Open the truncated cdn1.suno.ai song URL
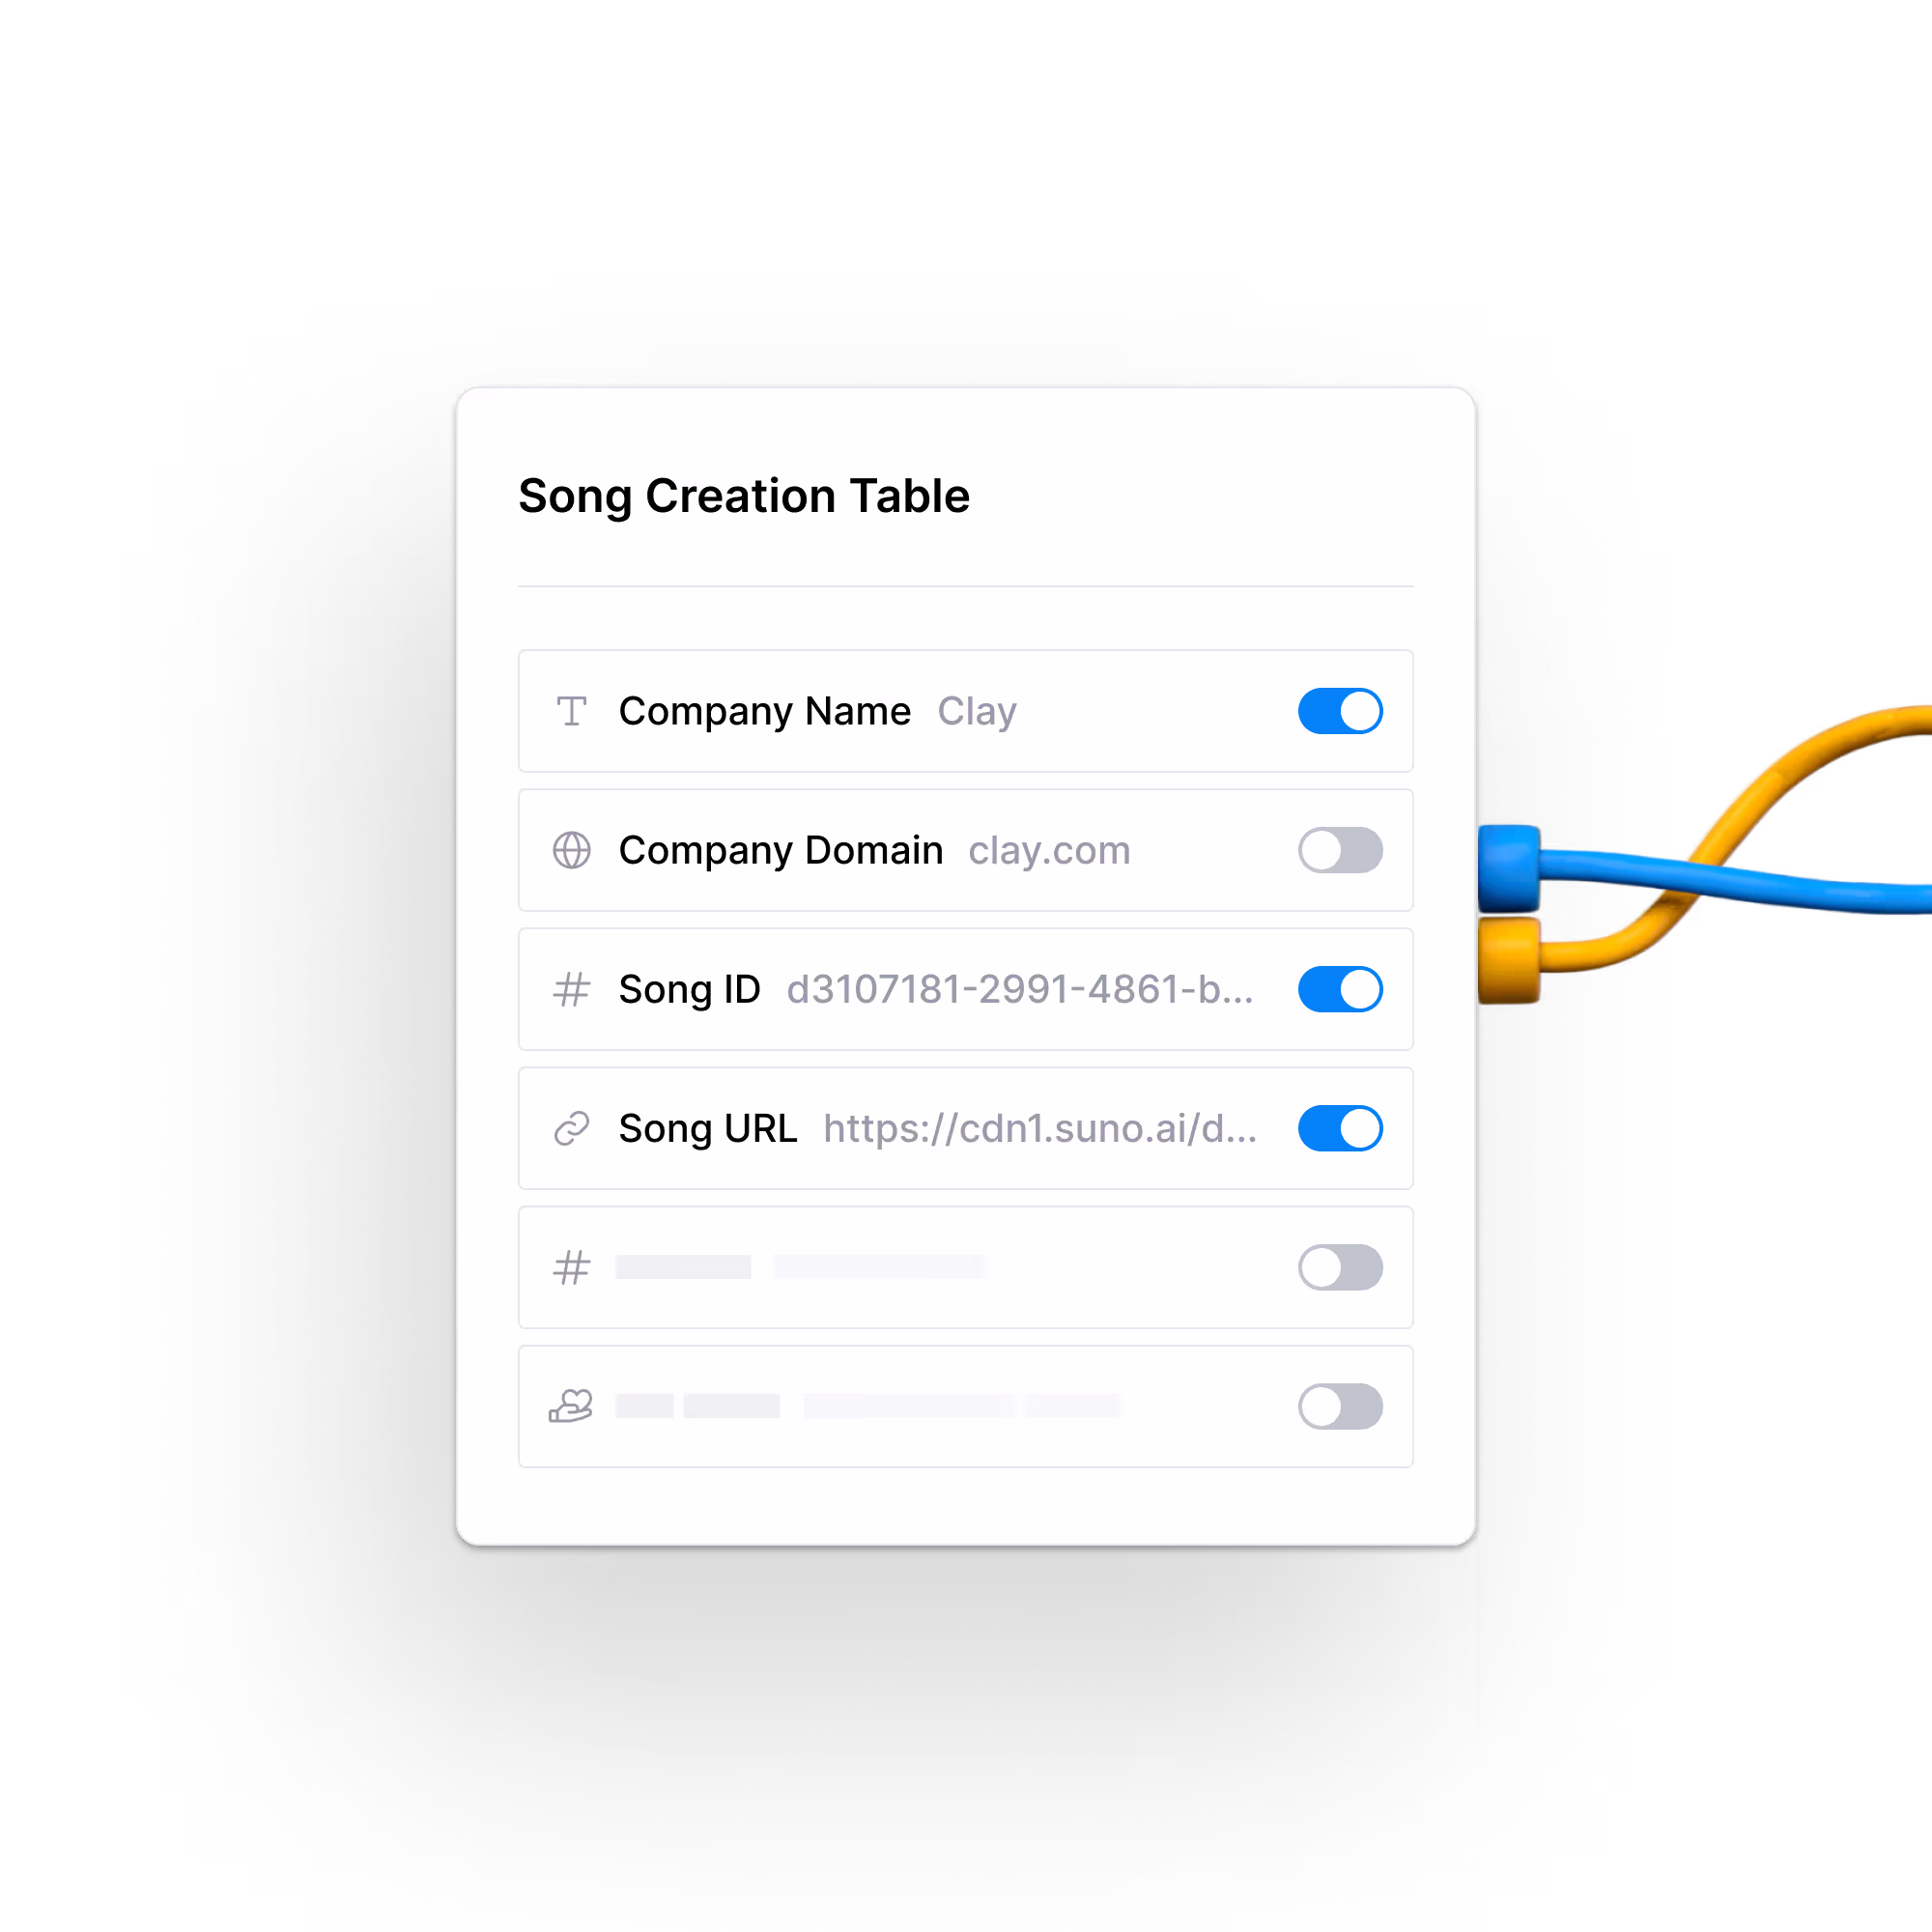Image resolution: width=1932 pixels, height=1932 pixels. [1040, 1128]
